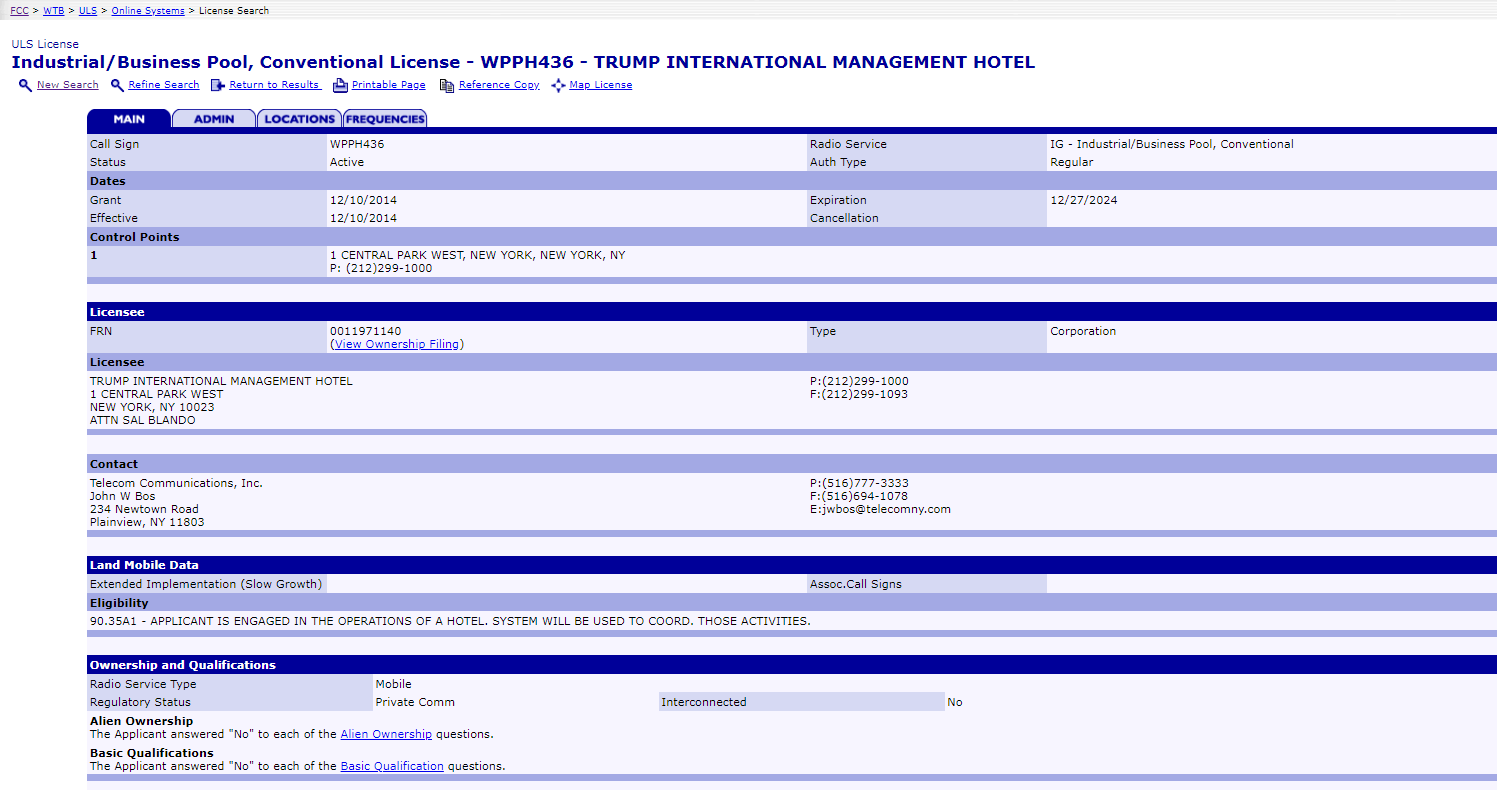This screenshot has height=790, width=1499.
Task: Click call sign value WPPH436
Action: [357, 144]
